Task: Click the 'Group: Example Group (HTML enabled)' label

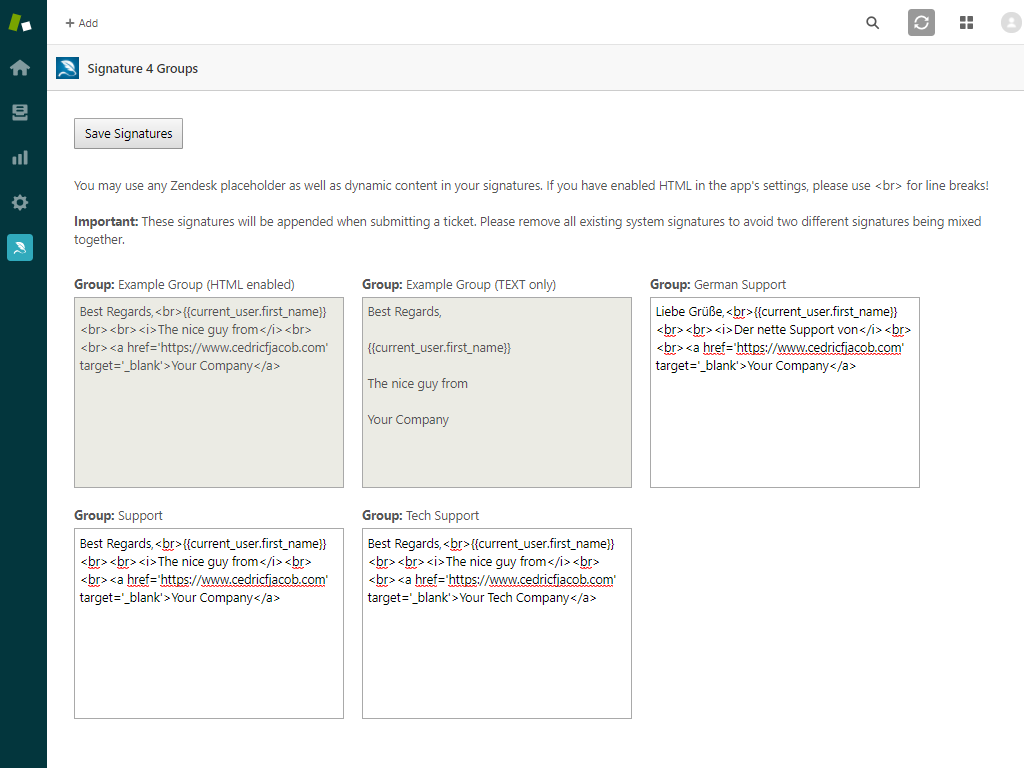Action: tap(184, 285)
